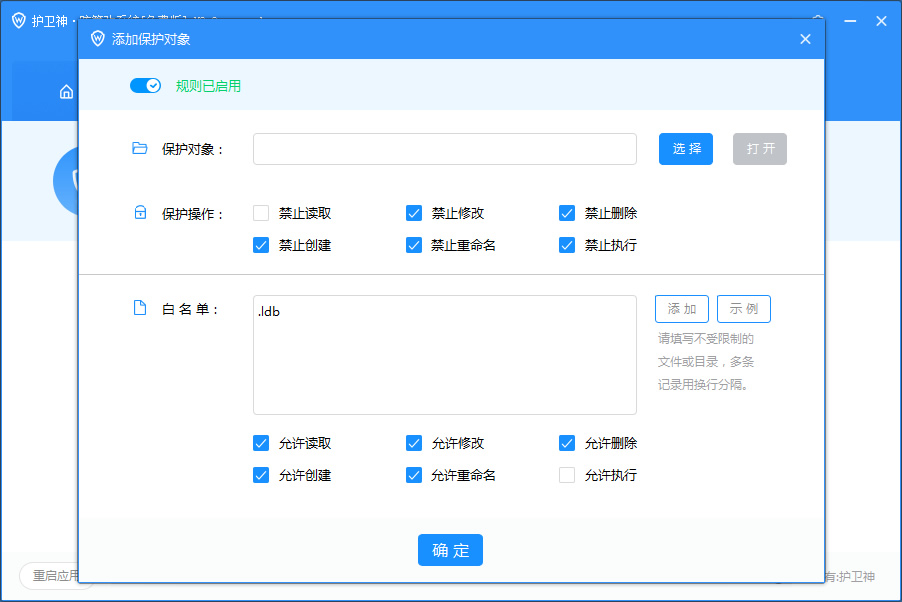Click the 选择 button to browse for objects
Viewport: 902px width, 602px height.
pyautogui.click(x=685, y=147)
